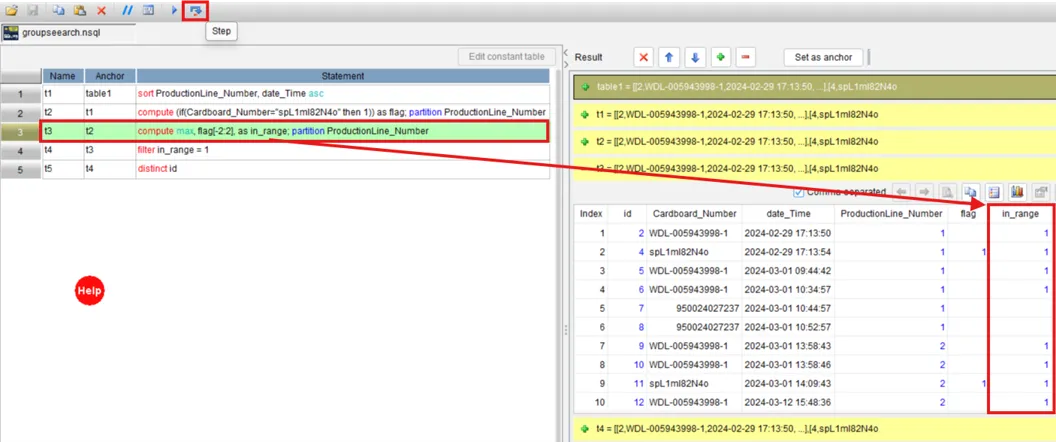Image resolution: width=1056 pixels, height=442 pixels.
Task: Expand the t2 result row
Action: tap(585, 142)
